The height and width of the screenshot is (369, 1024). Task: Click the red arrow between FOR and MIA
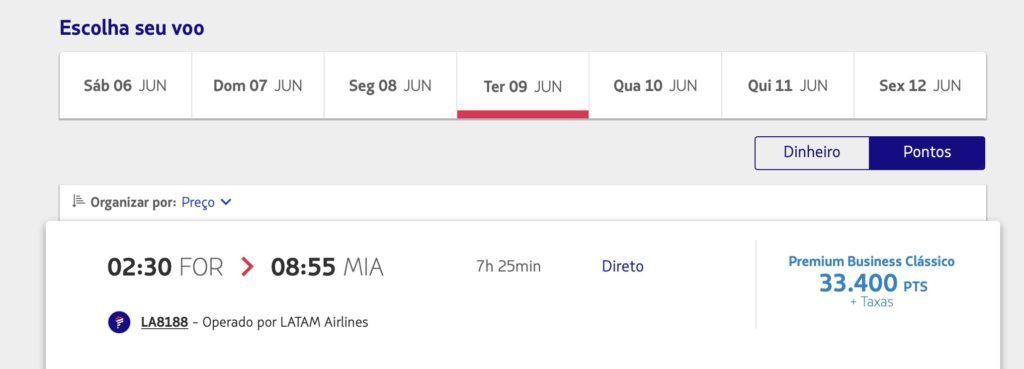point(247,266)
